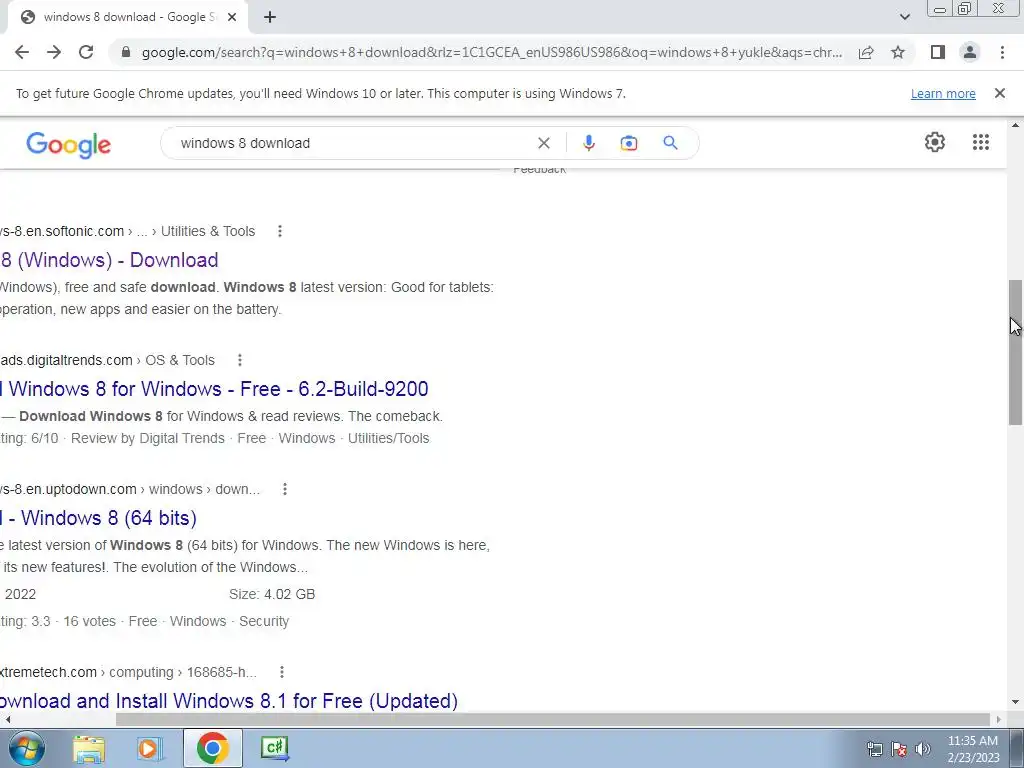This screenshot has height=768, width=1024.
Task: Click the horizontal scrollbar thumb
Action: click(x=552, y=719)
